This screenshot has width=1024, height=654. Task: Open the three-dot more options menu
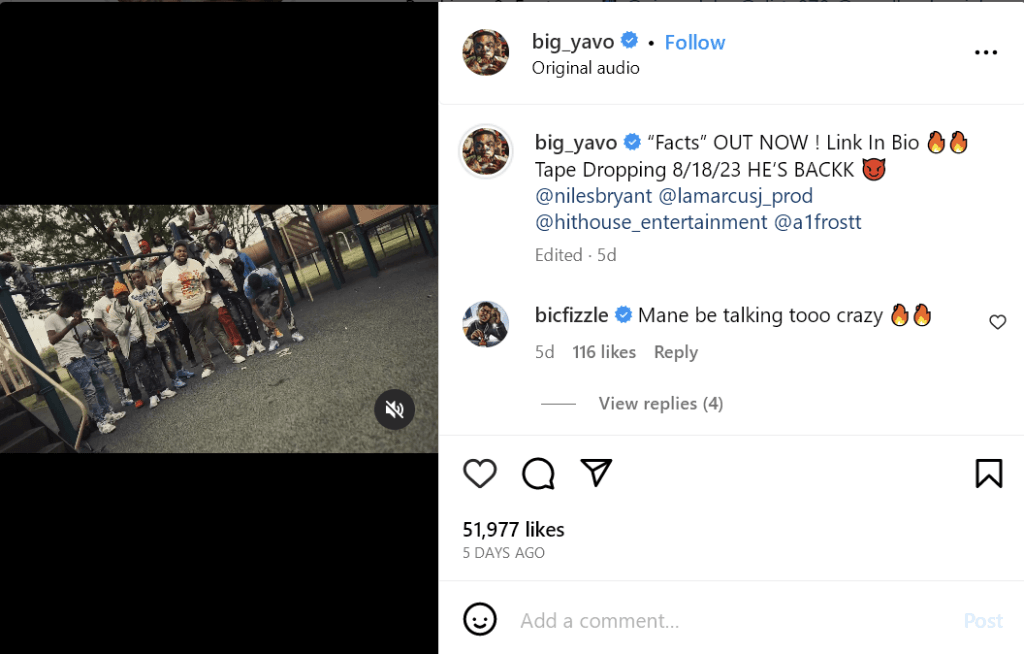[x=986, y=53]
